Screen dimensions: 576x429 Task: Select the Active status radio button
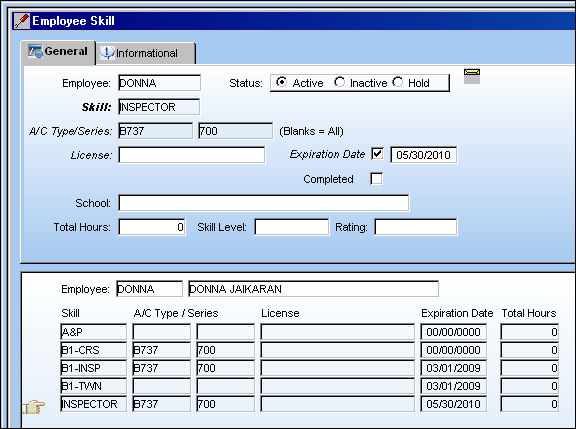281,82
